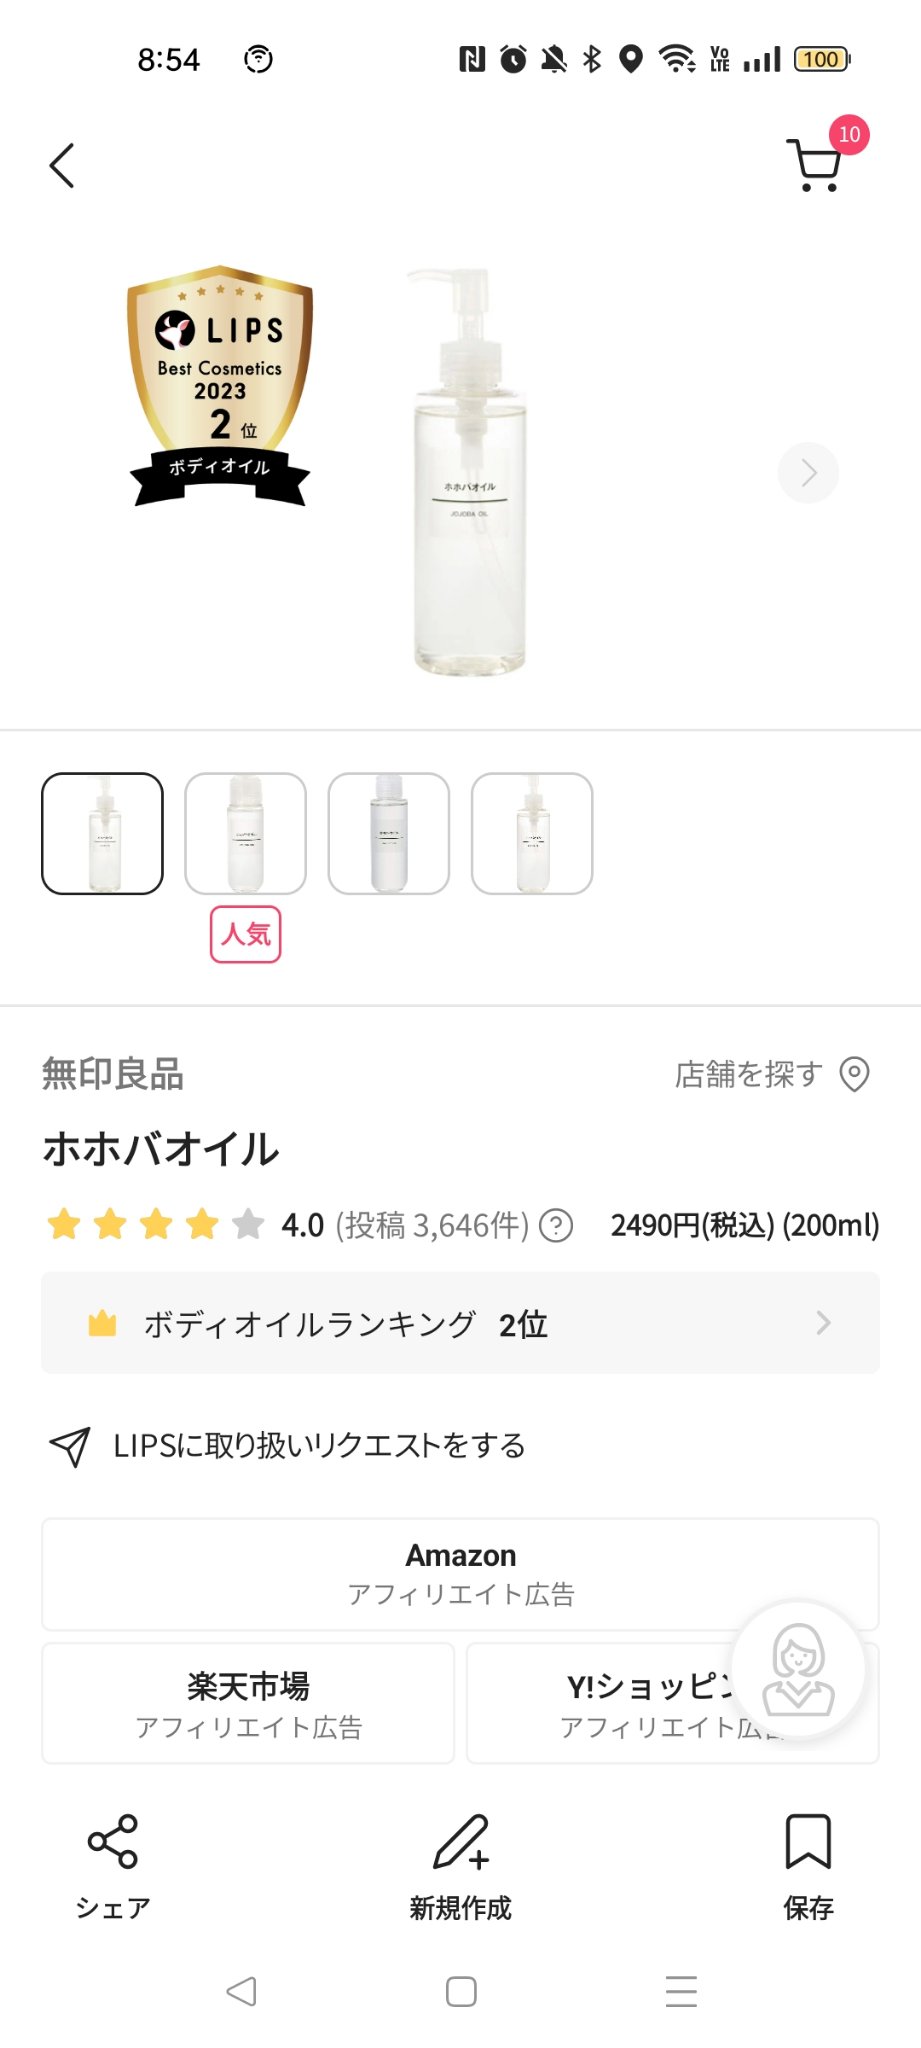This screenshot has height=2048, width=921.
Task: Show next product image
Action: [808, 472]
